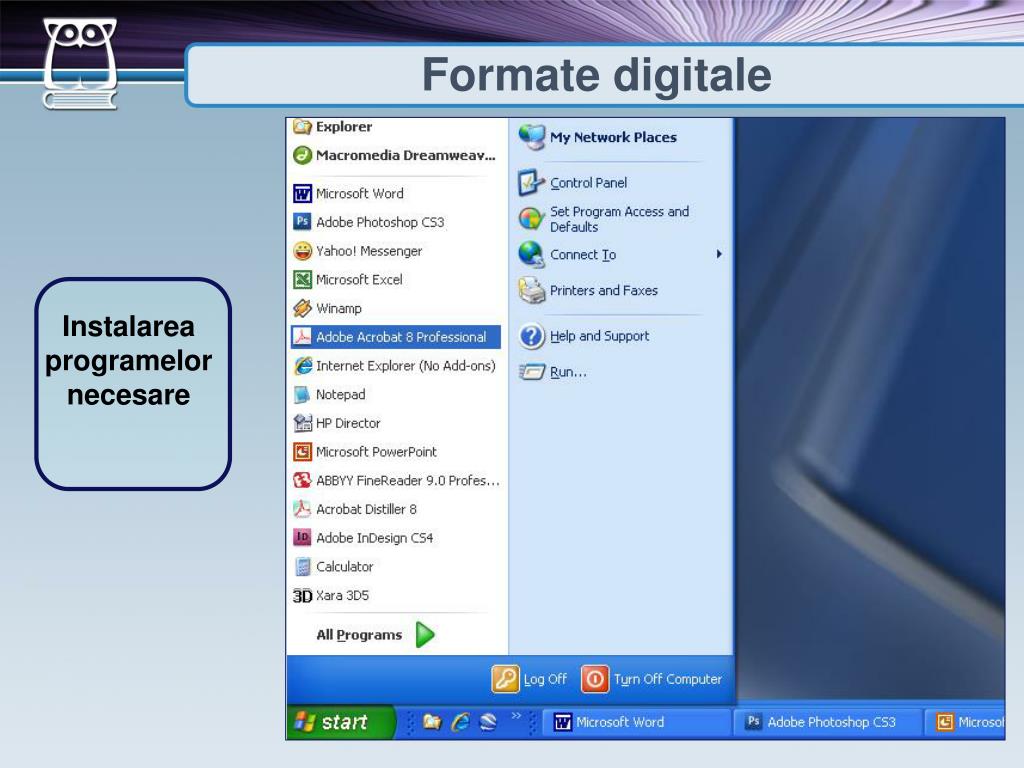Click the third quick launch globe icon

[x=488, y=722]
